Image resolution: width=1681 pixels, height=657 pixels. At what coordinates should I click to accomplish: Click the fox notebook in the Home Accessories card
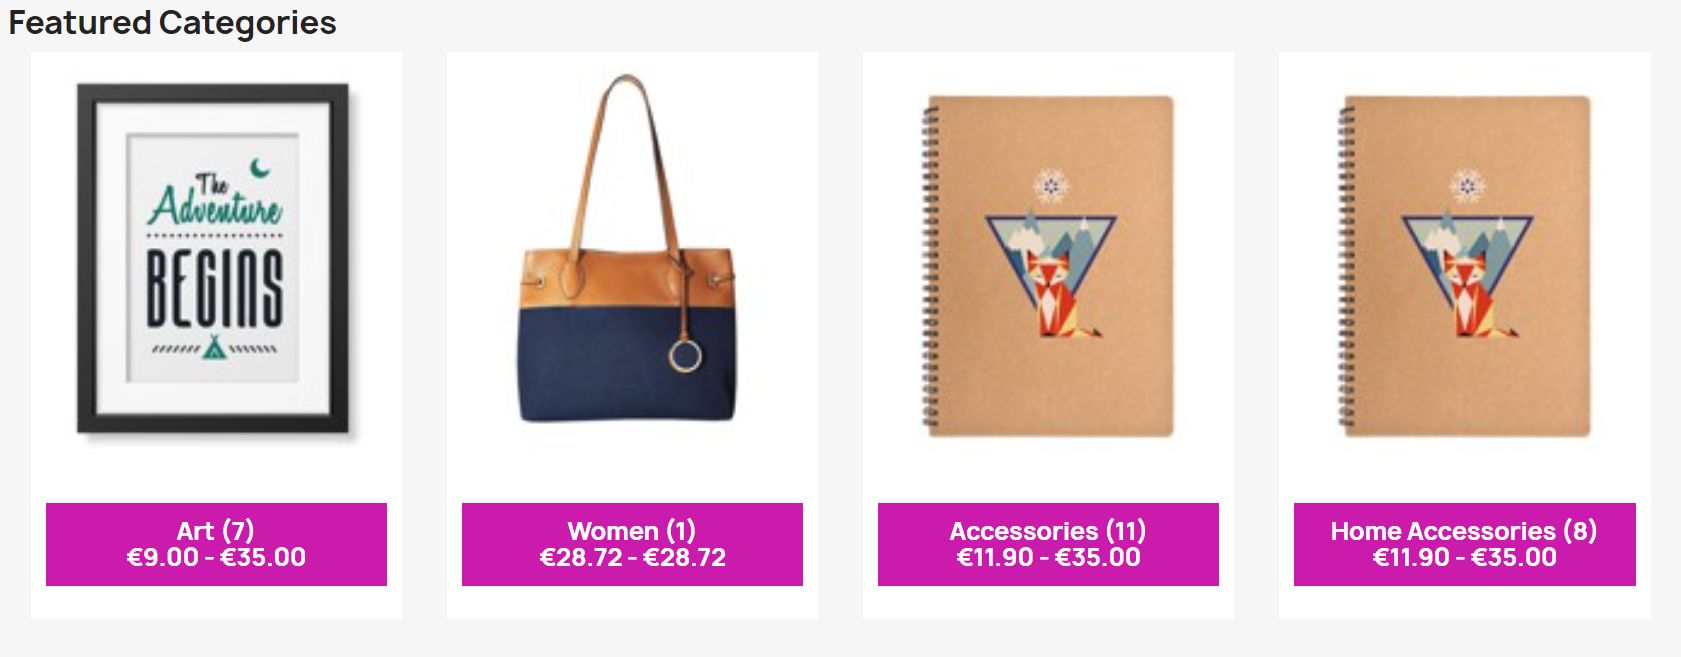tap(1464, 266)
